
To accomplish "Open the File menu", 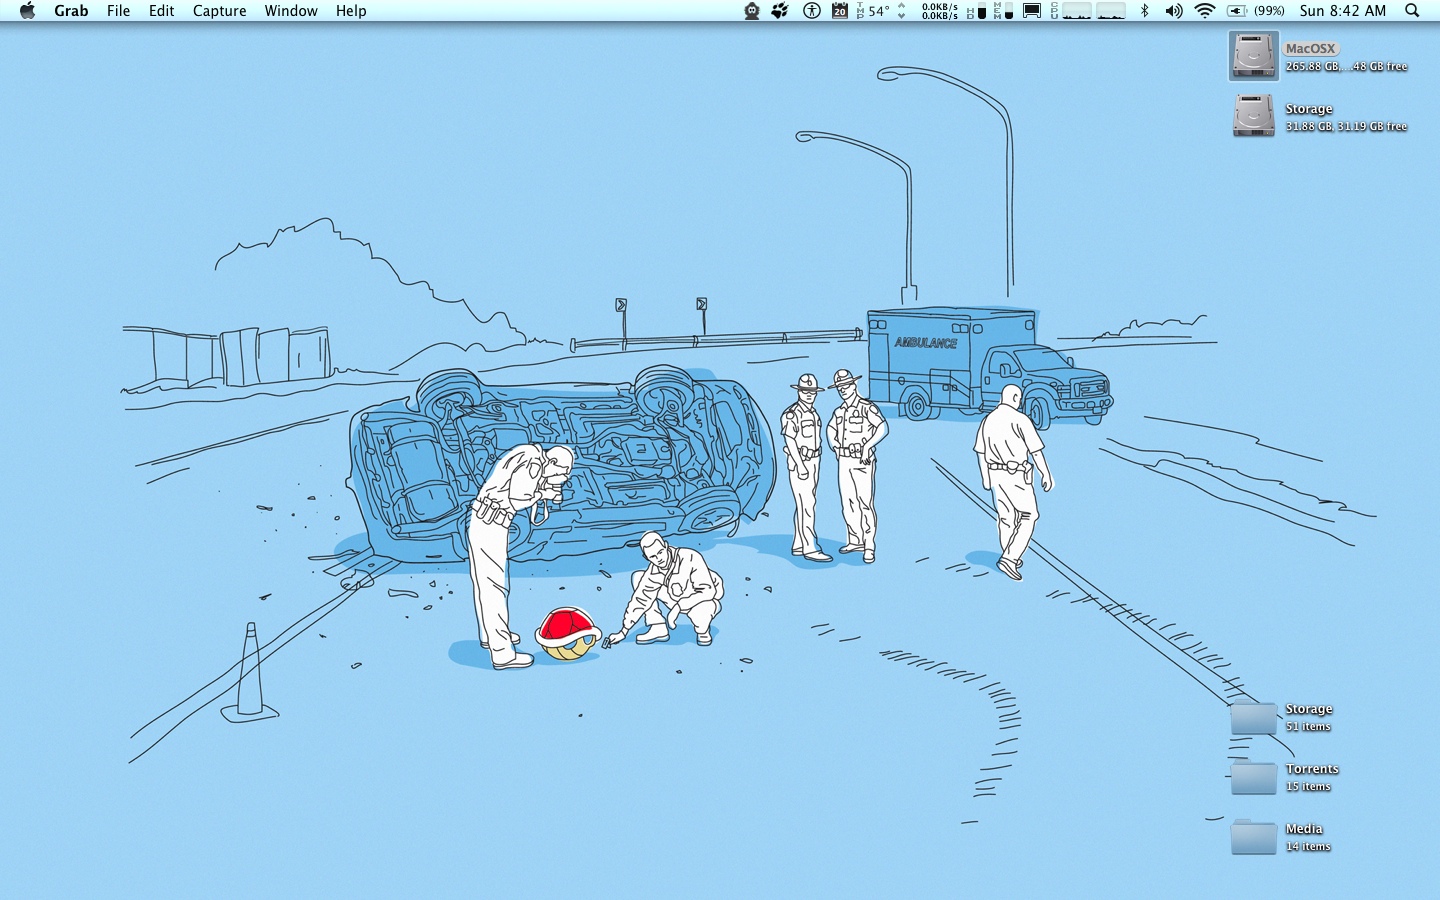I will point(118,11).
